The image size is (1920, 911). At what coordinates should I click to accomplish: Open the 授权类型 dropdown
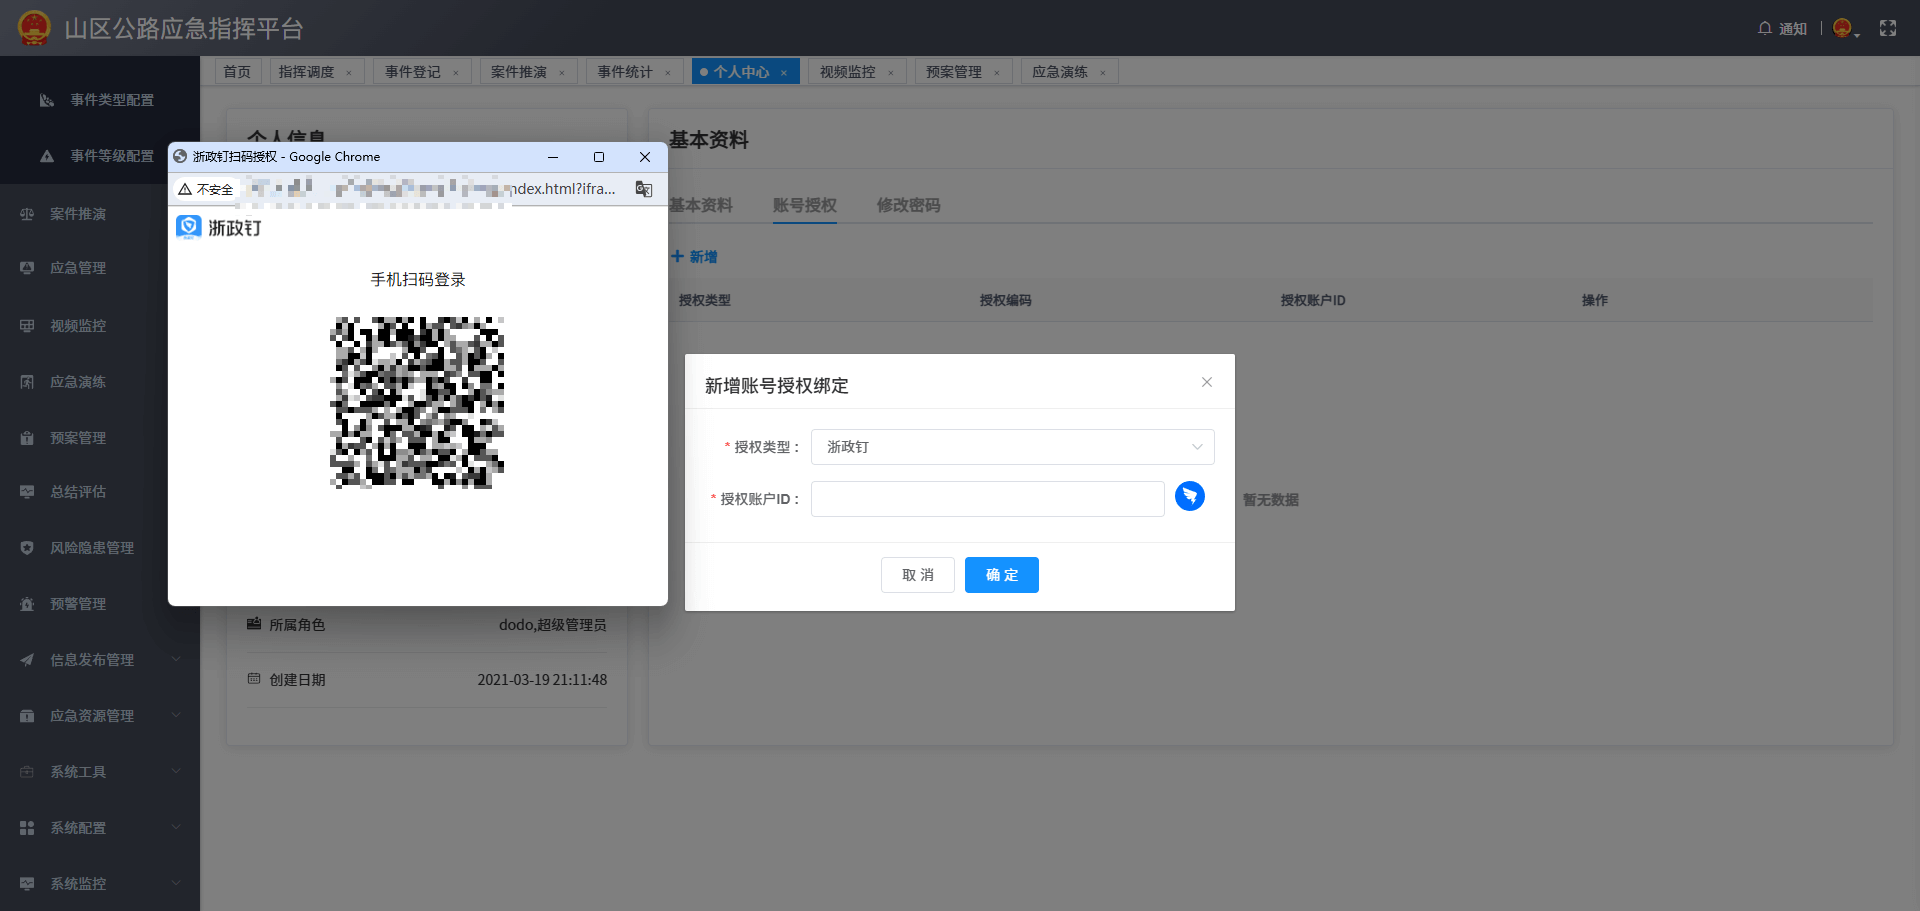[1012, 447]
